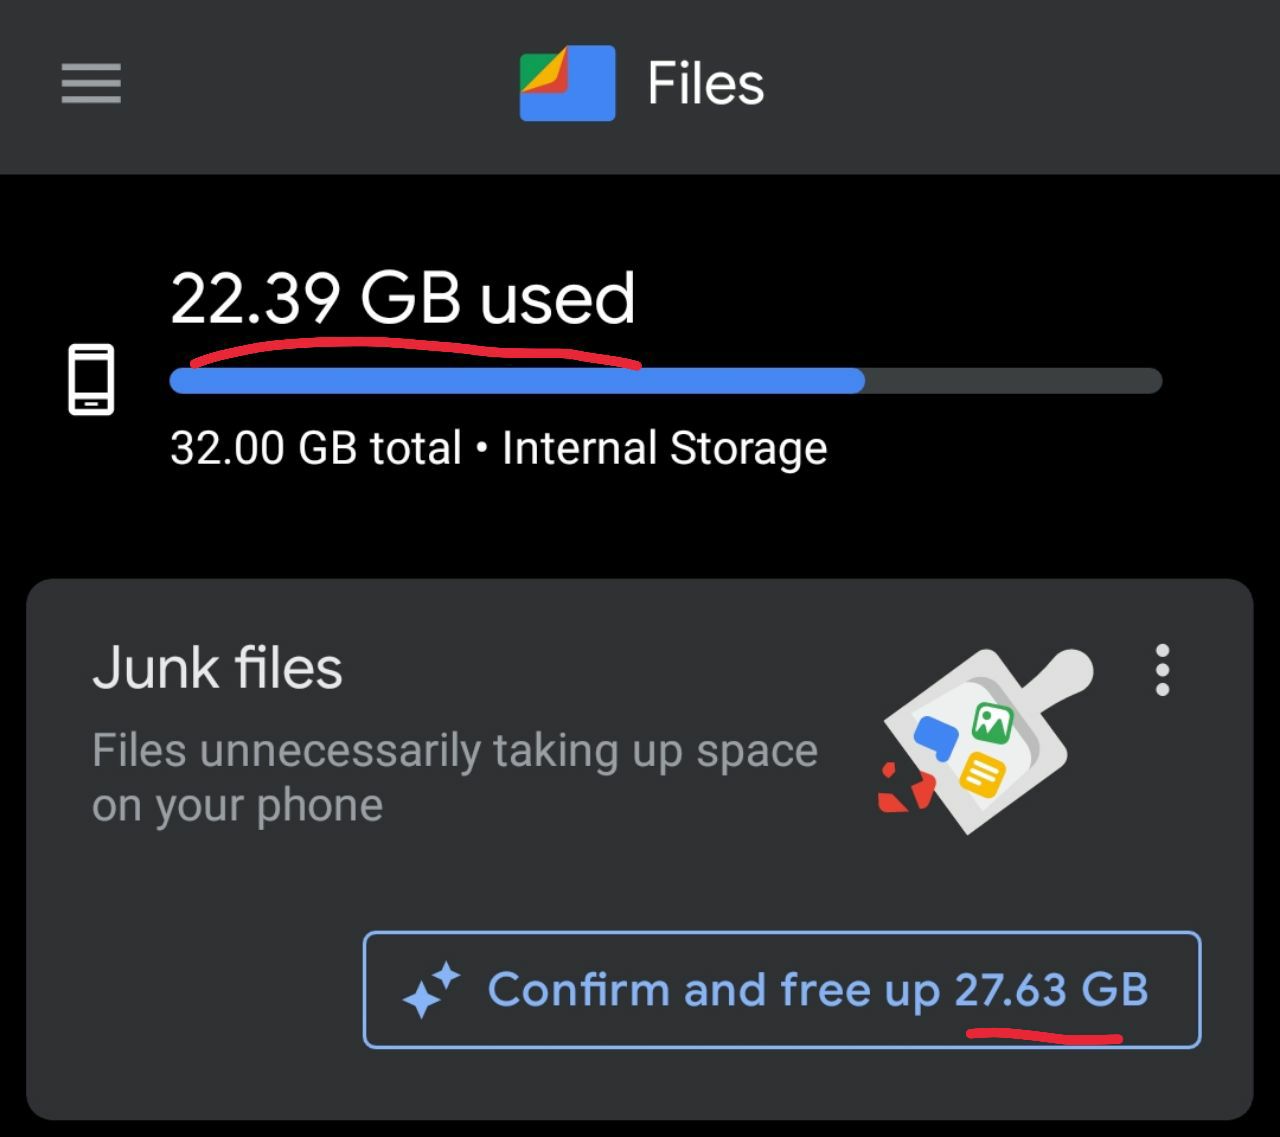1280x1137 pixels.
Task: Open the Junk files three-dot menu
Action: pyautogui.click(x=1162, y=670)
